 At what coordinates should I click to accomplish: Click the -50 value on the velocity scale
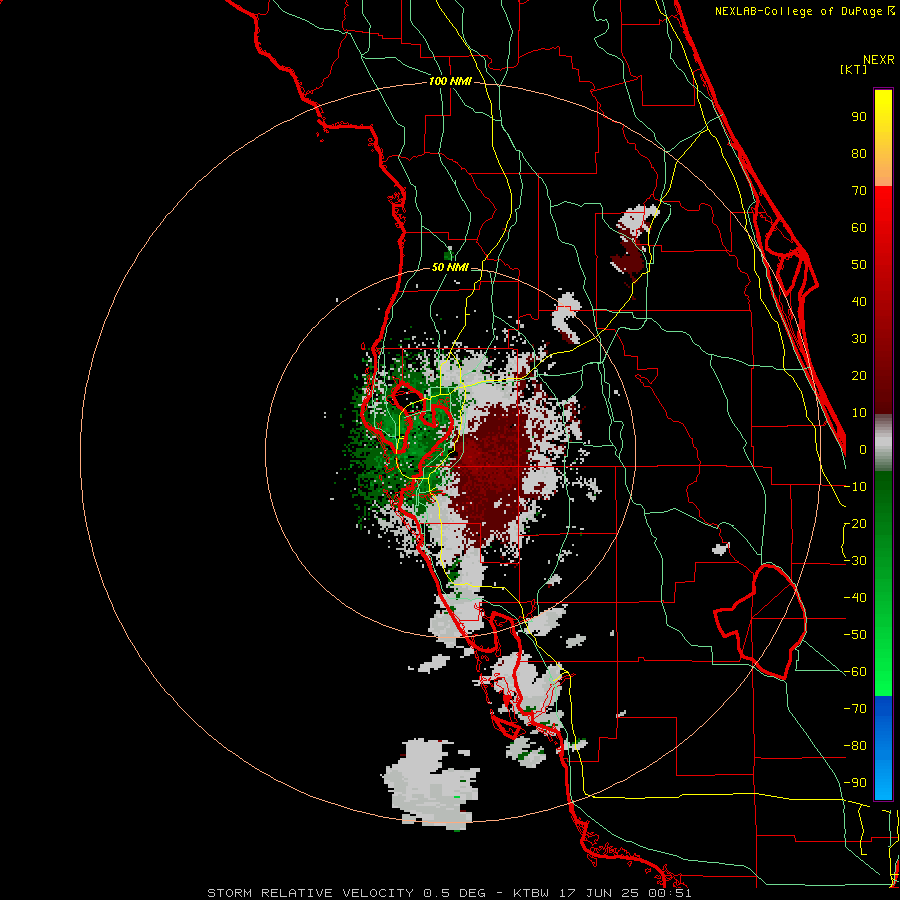pos(855,635)
